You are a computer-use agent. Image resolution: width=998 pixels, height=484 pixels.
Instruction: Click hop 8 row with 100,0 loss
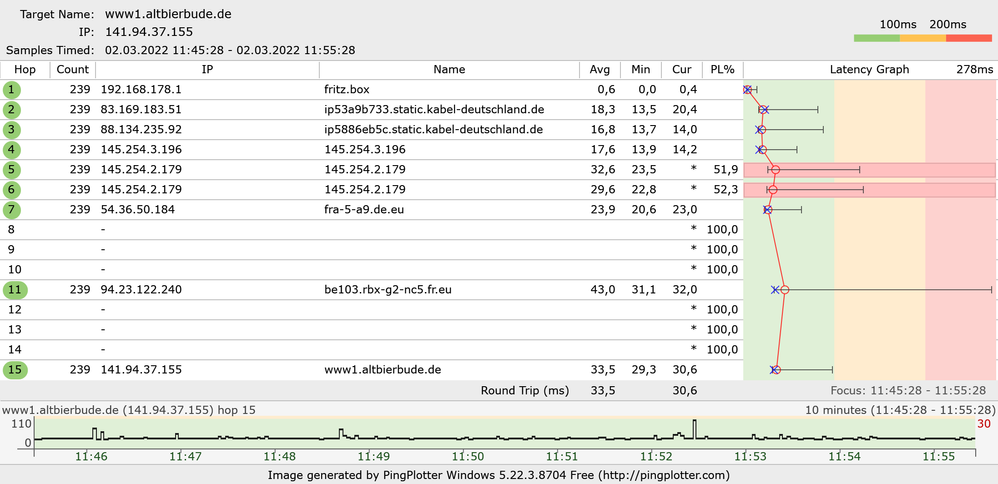click(371, 230)
